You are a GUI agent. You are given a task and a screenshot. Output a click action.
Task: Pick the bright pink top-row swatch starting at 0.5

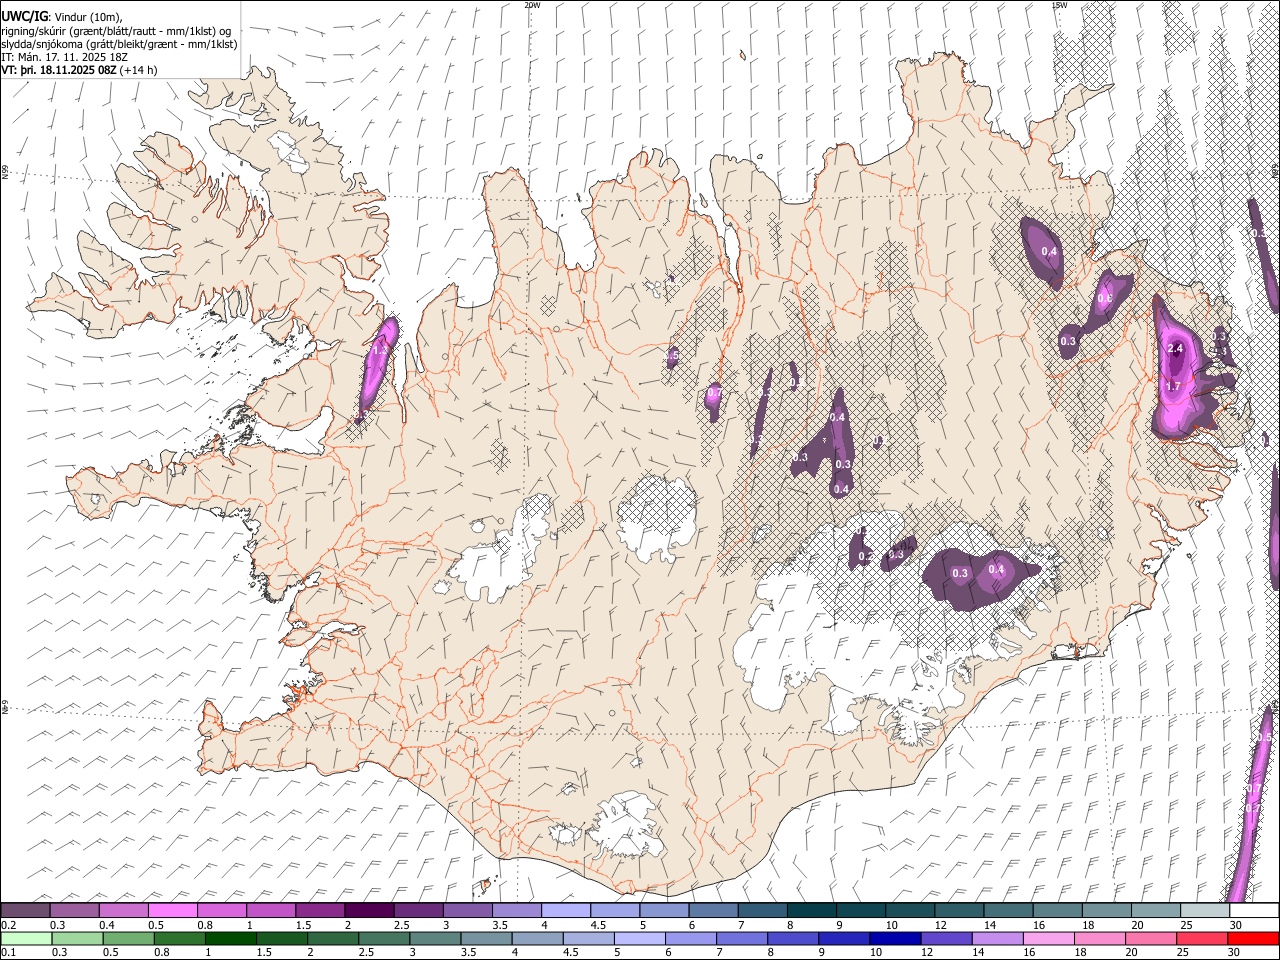click(172, 911)
